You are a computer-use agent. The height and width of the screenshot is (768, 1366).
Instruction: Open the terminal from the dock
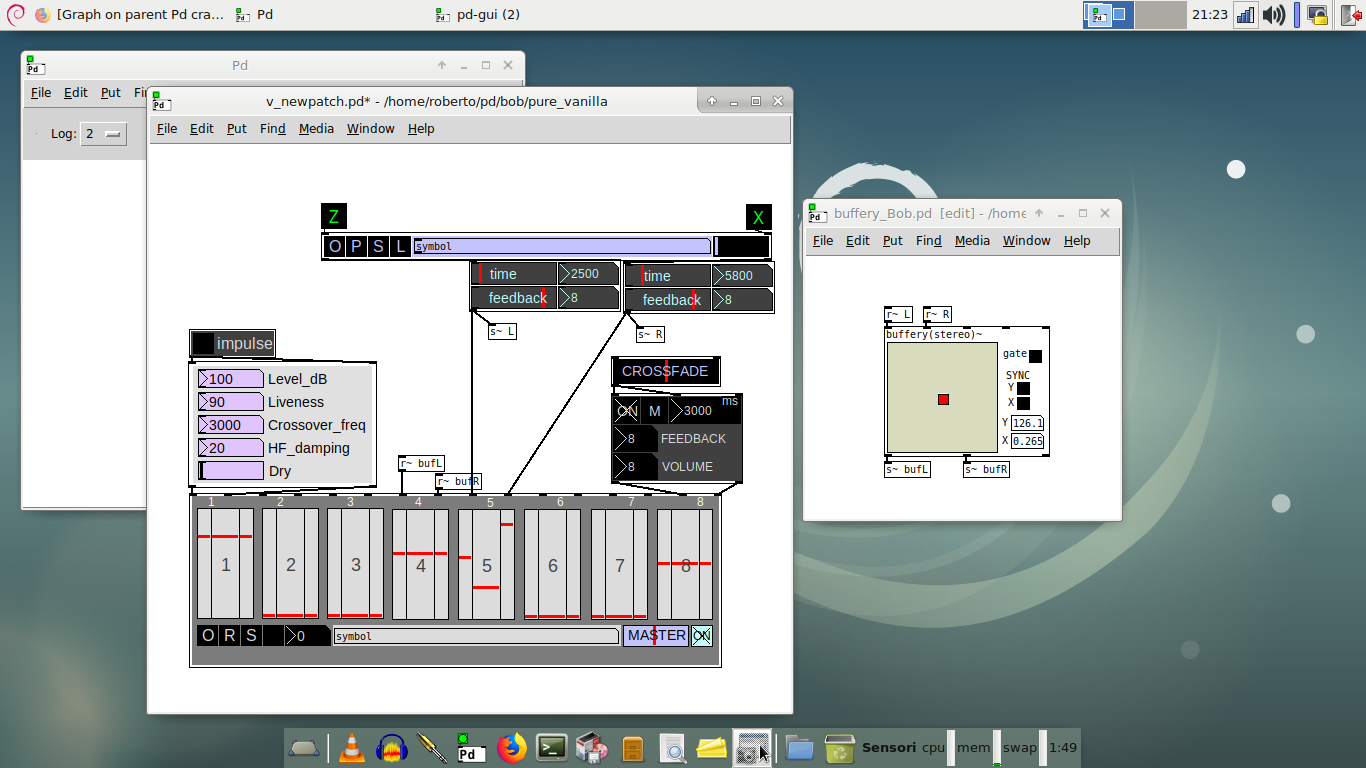(x=552, y=748)
